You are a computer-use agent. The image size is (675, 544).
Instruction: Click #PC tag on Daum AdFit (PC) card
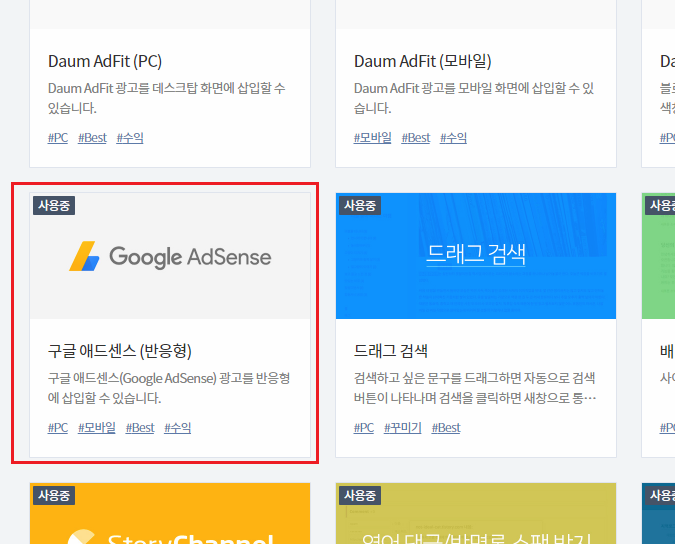coord(58,138)
